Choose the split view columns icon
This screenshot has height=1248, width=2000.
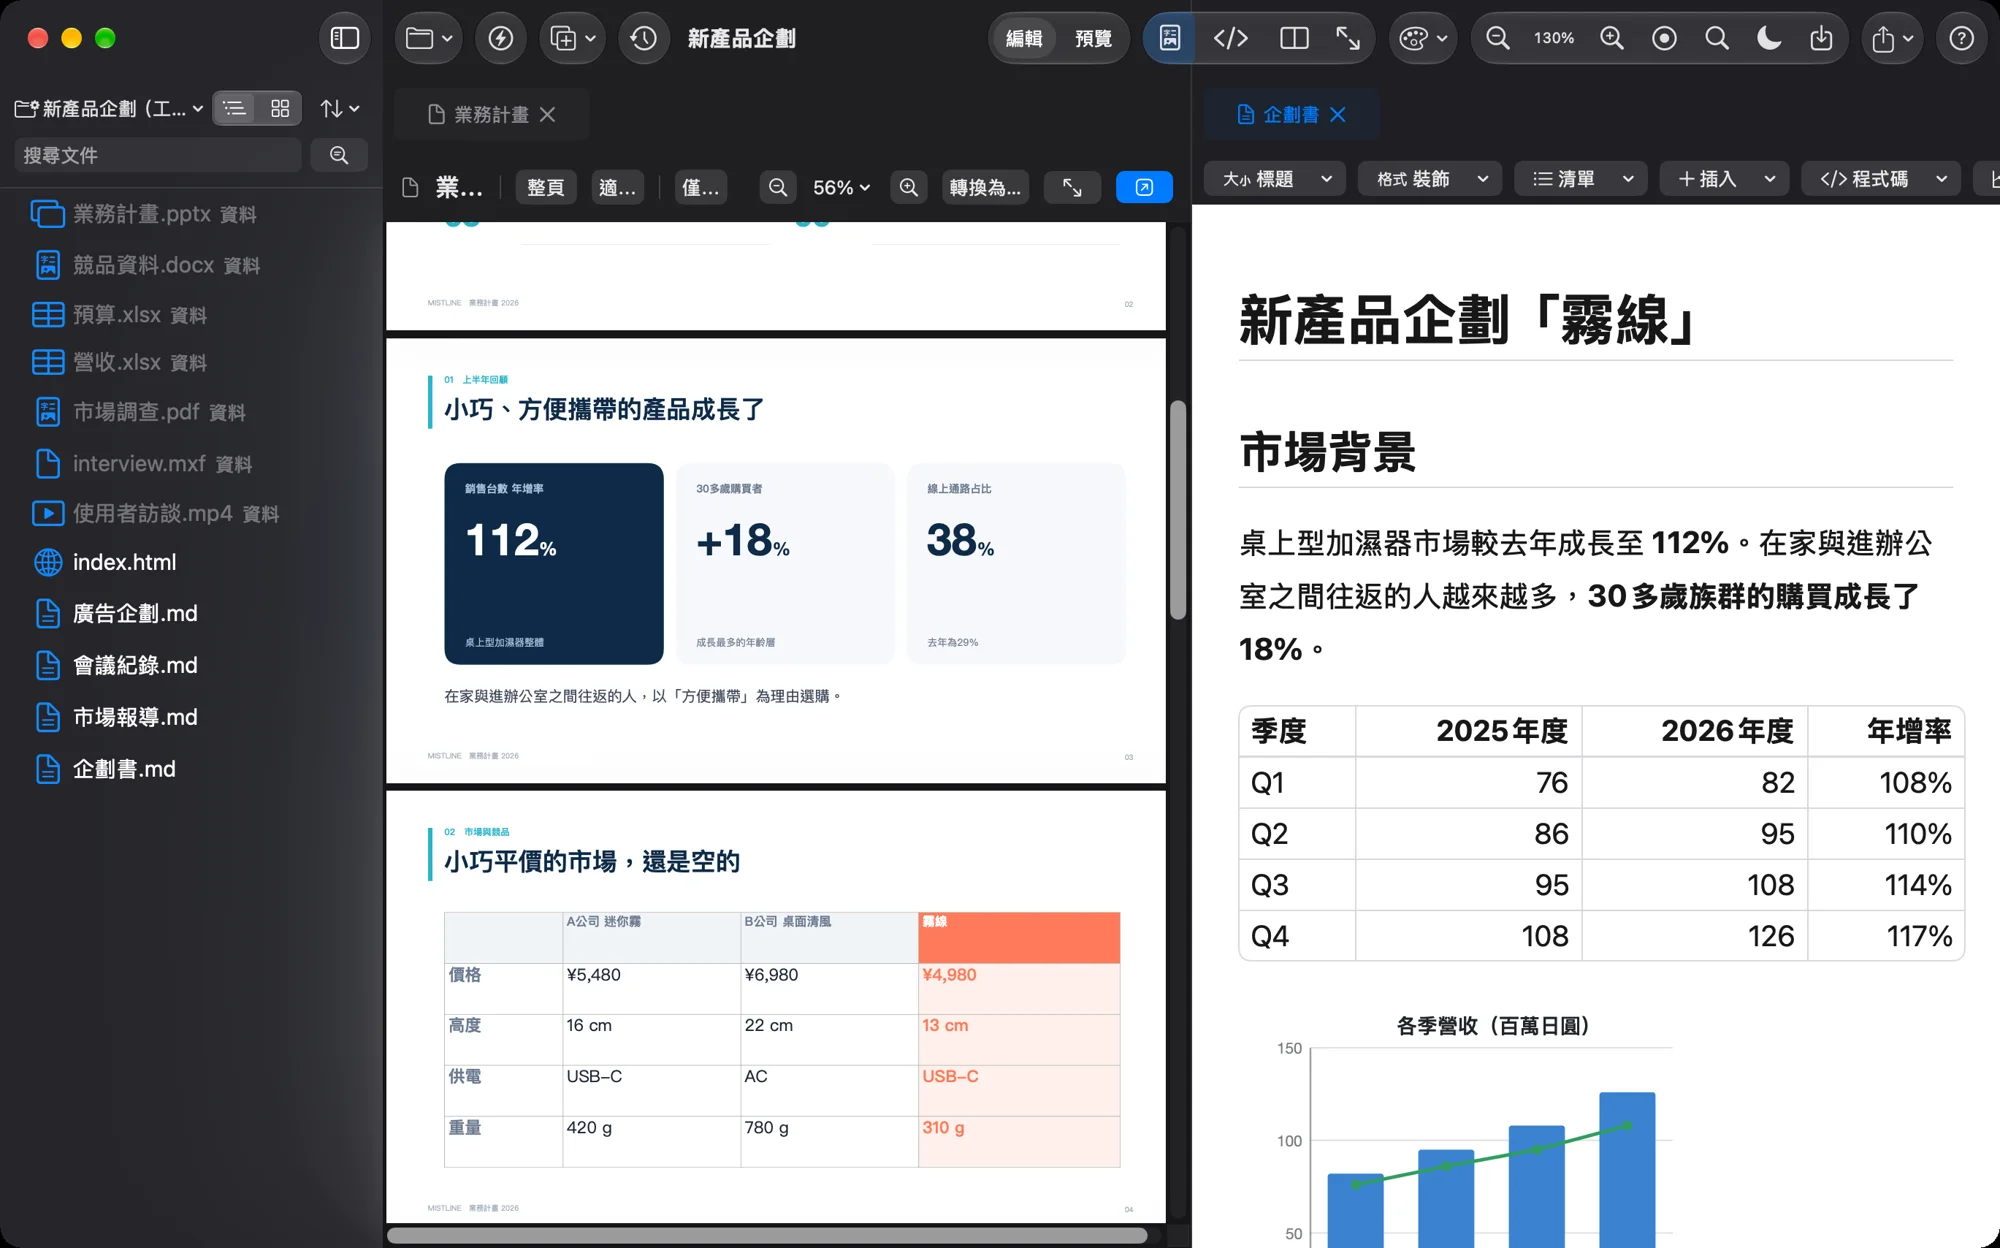click(x=1294, y=38)
